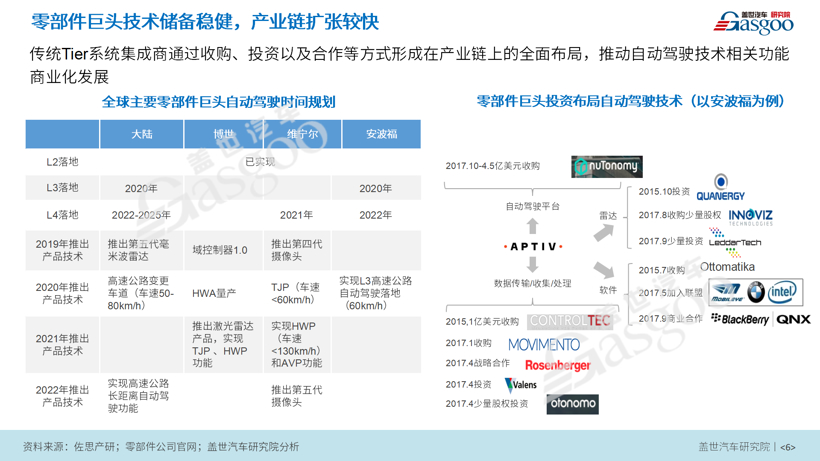Click the 推出激光雷达产品 cell
Screen dimensions: 820x461
pos(223,344)
